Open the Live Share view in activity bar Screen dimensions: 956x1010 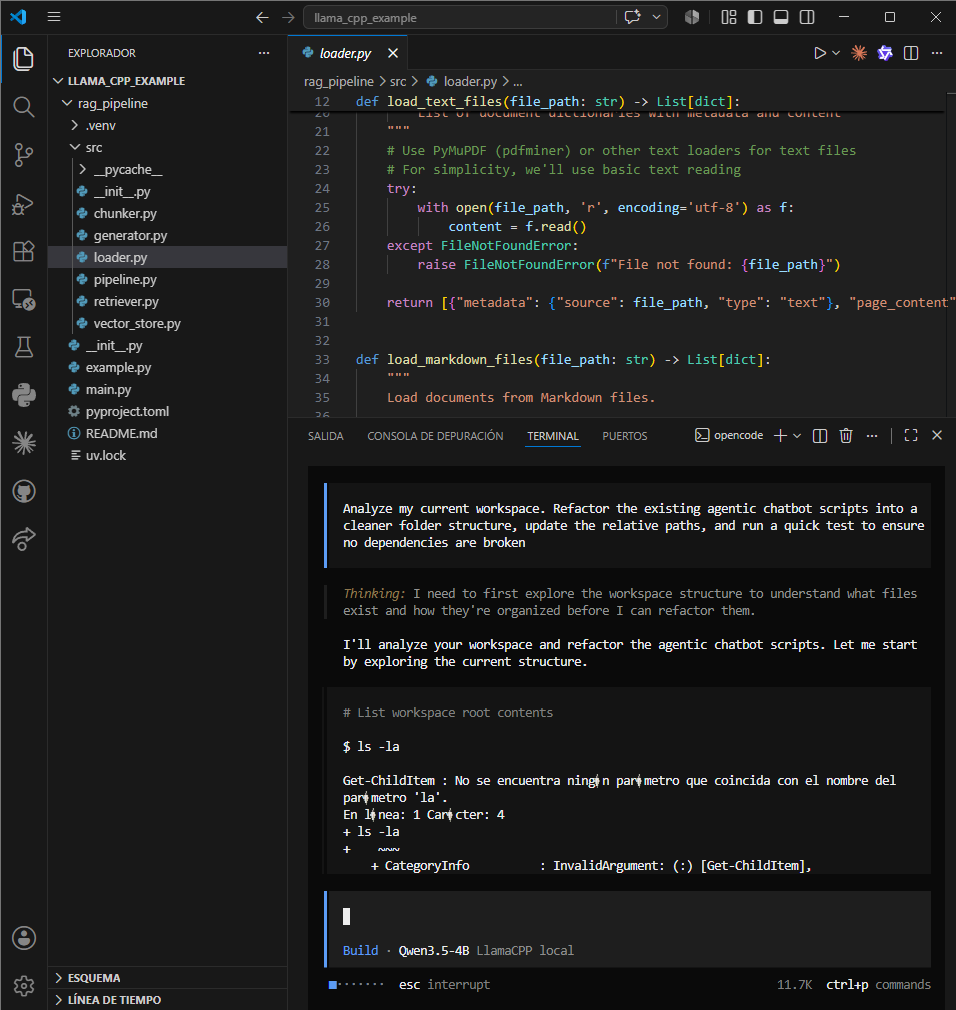tap(24, 539)
